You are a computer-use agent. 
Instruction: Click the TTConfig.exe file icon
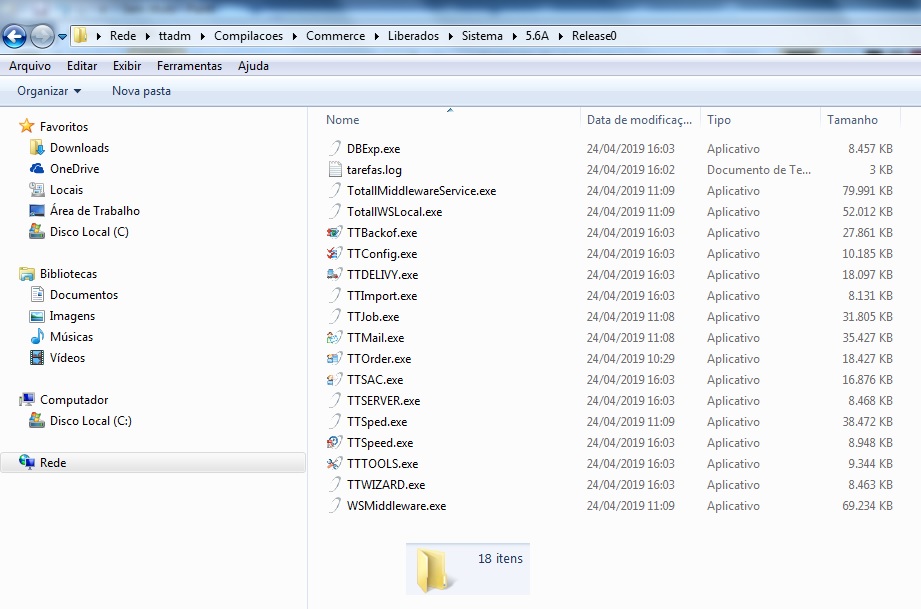click(334, 254)
